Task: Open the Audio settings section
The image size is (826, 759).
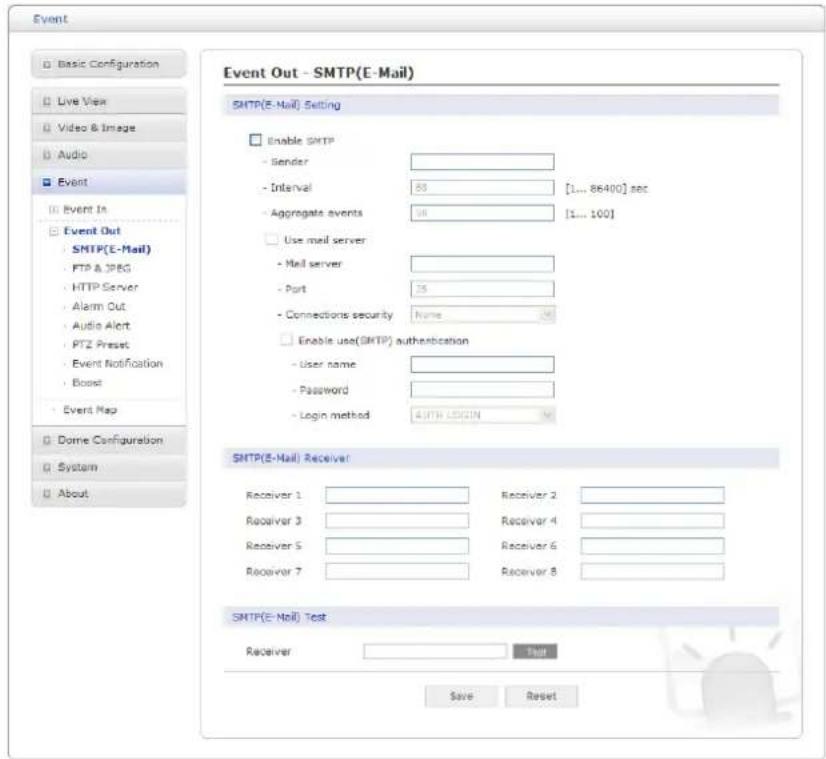Action: 109,155
